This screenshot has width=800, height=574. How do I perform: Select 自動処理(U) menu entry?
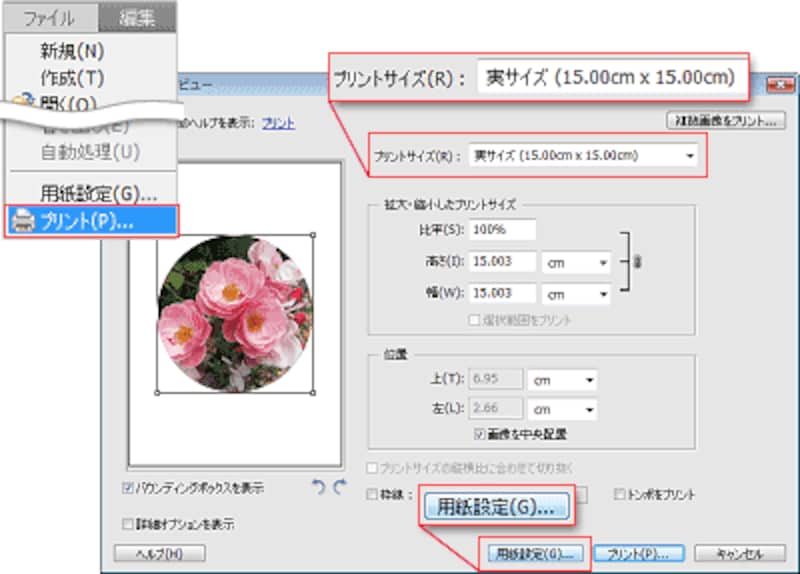(x=90, y=152)
